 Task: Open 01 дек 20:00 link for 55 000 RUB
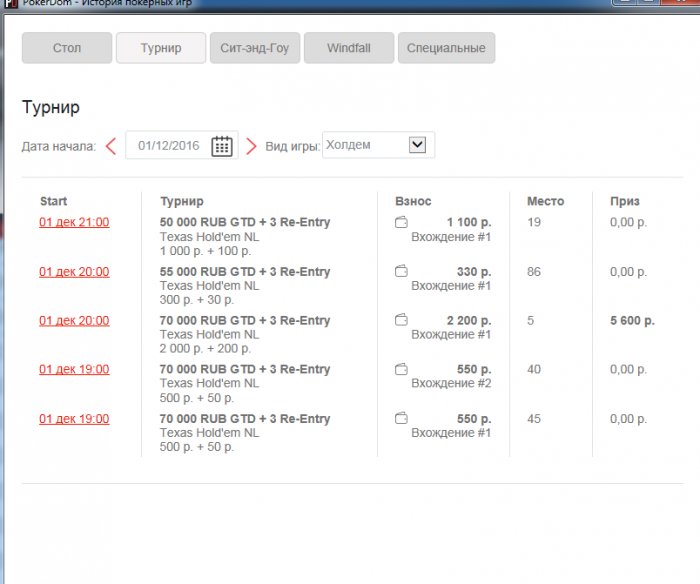click(x=74, y=272)
